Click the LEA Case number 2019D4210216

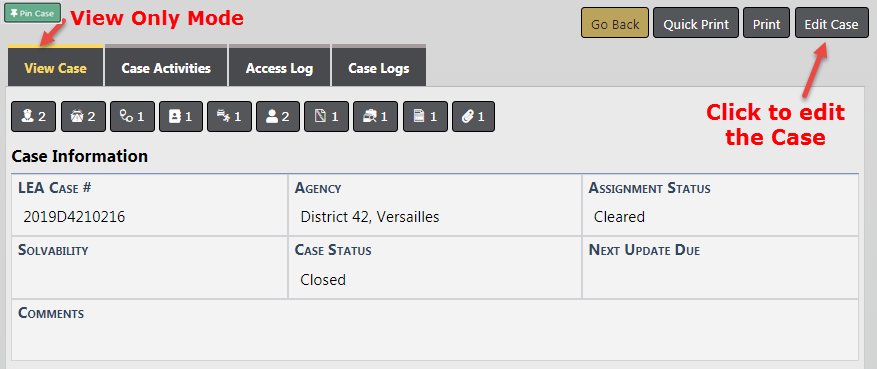pos(74,217)
